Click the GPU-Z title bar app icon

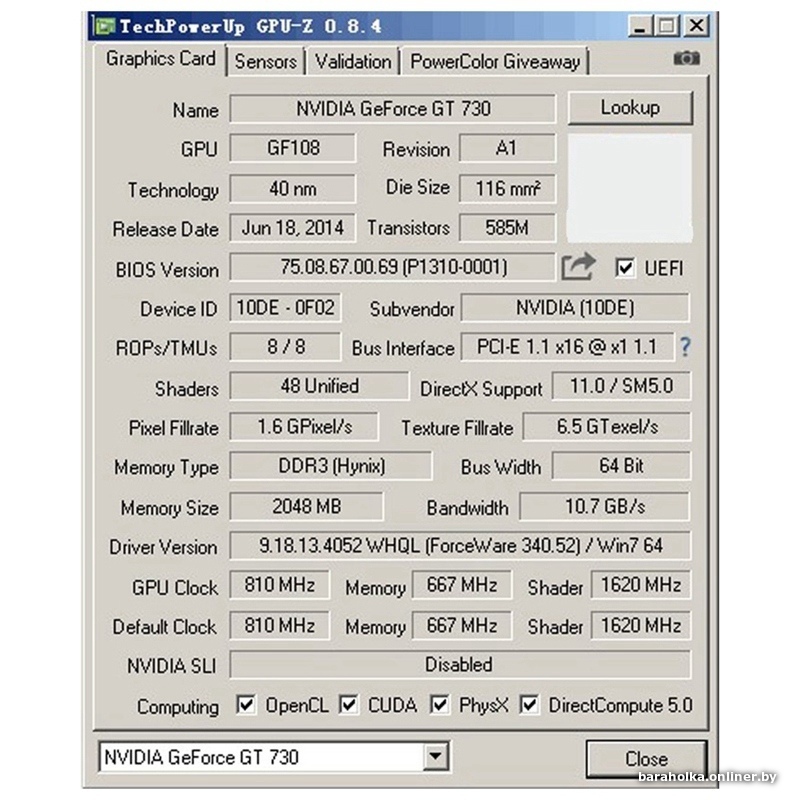105,26
